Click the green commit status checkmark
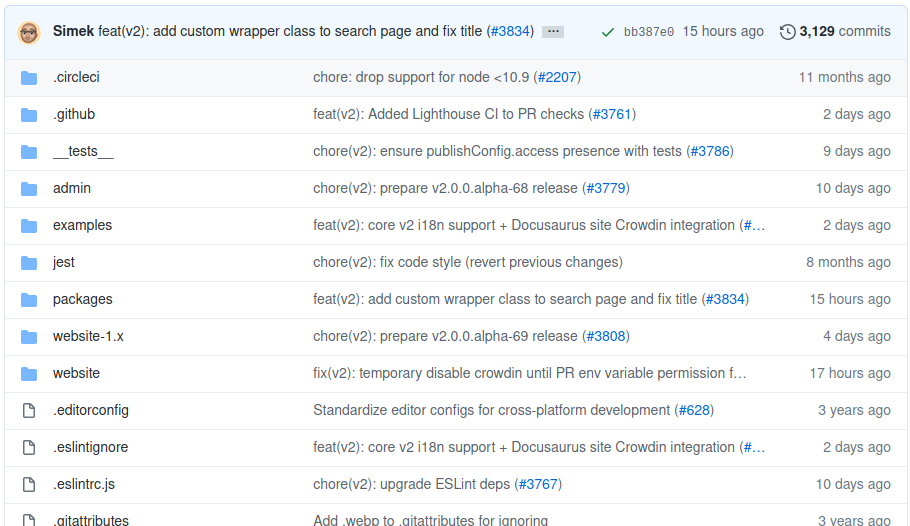This screenshot has height=526, width=910. (608, 32)
